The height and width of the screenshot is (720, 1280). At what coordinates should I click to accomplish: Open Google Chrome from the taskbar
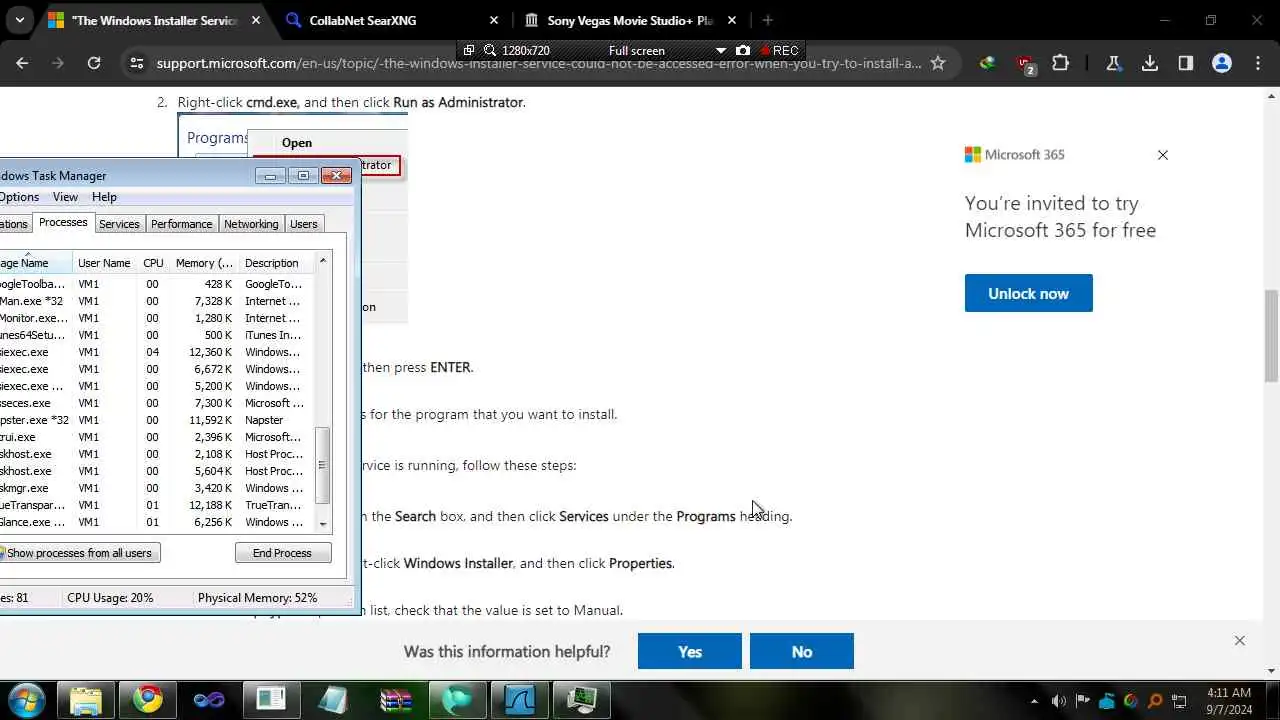pyautogui.click(x=148, y=699)
